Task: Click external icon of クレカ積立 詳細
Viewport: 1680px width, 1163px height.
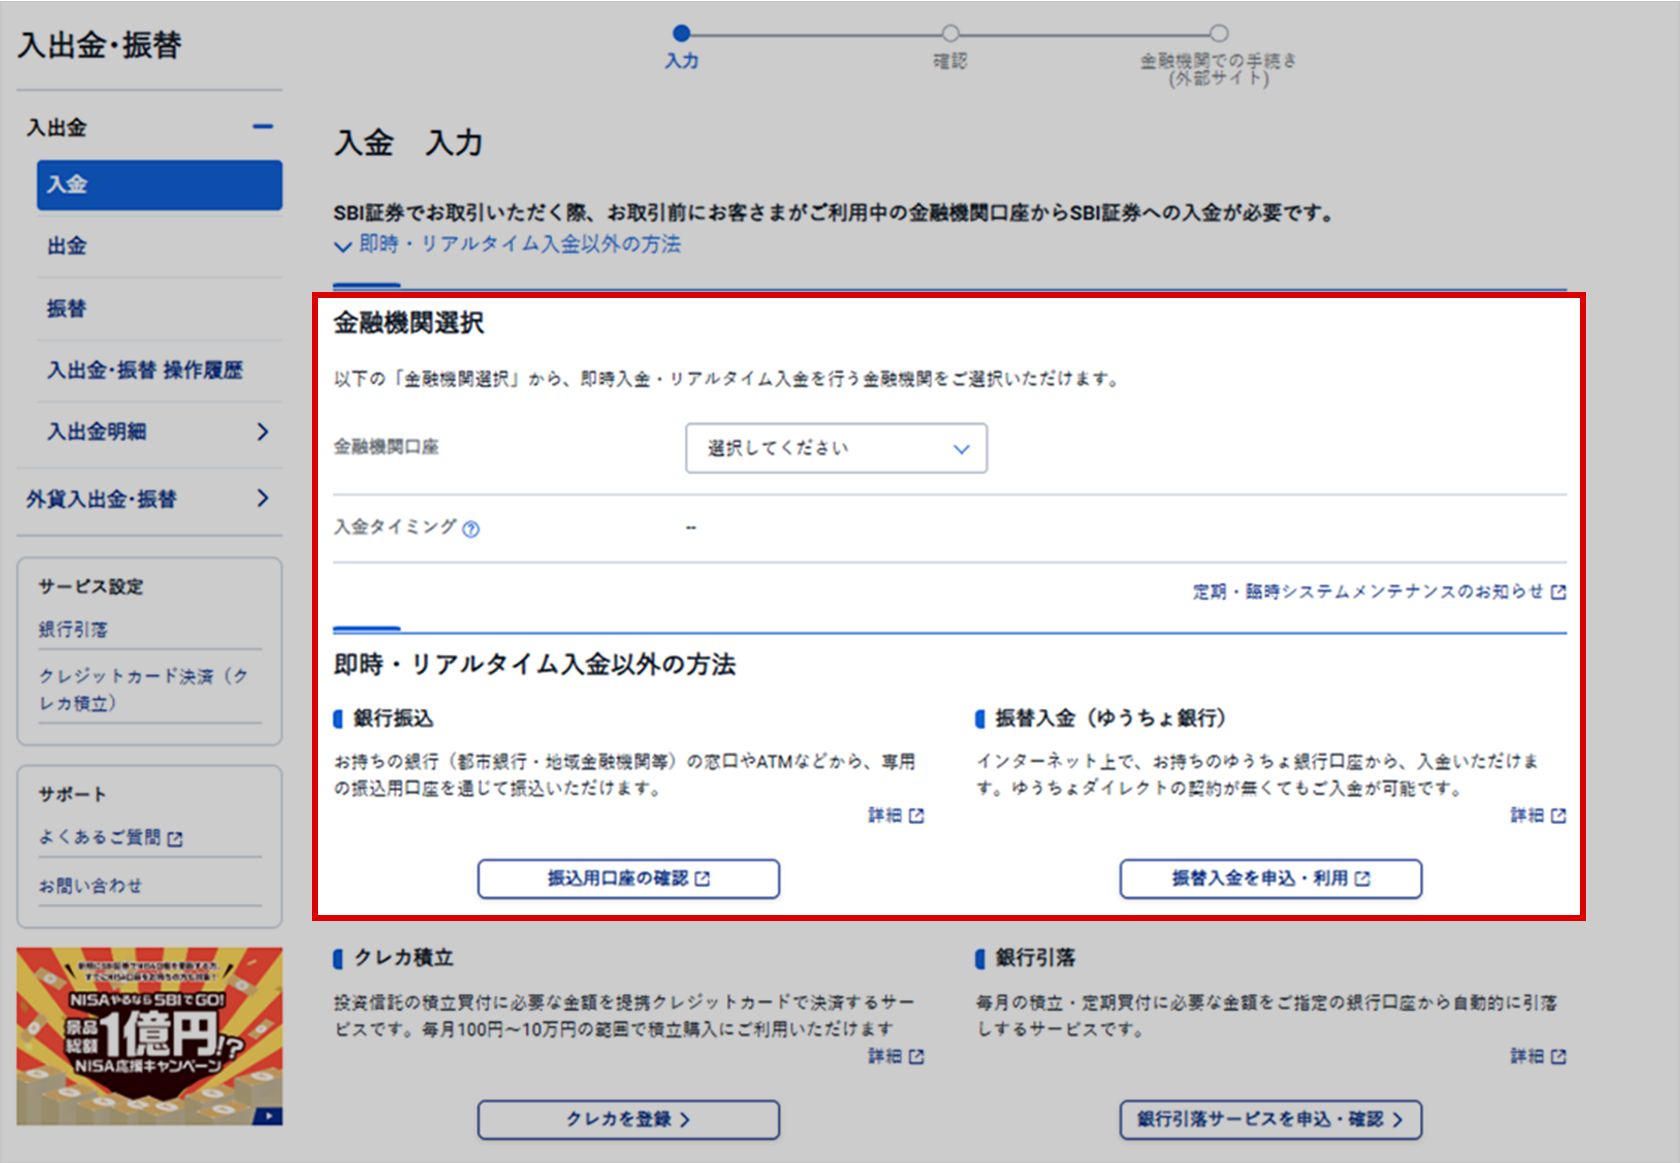Action: click(917, 1057)
